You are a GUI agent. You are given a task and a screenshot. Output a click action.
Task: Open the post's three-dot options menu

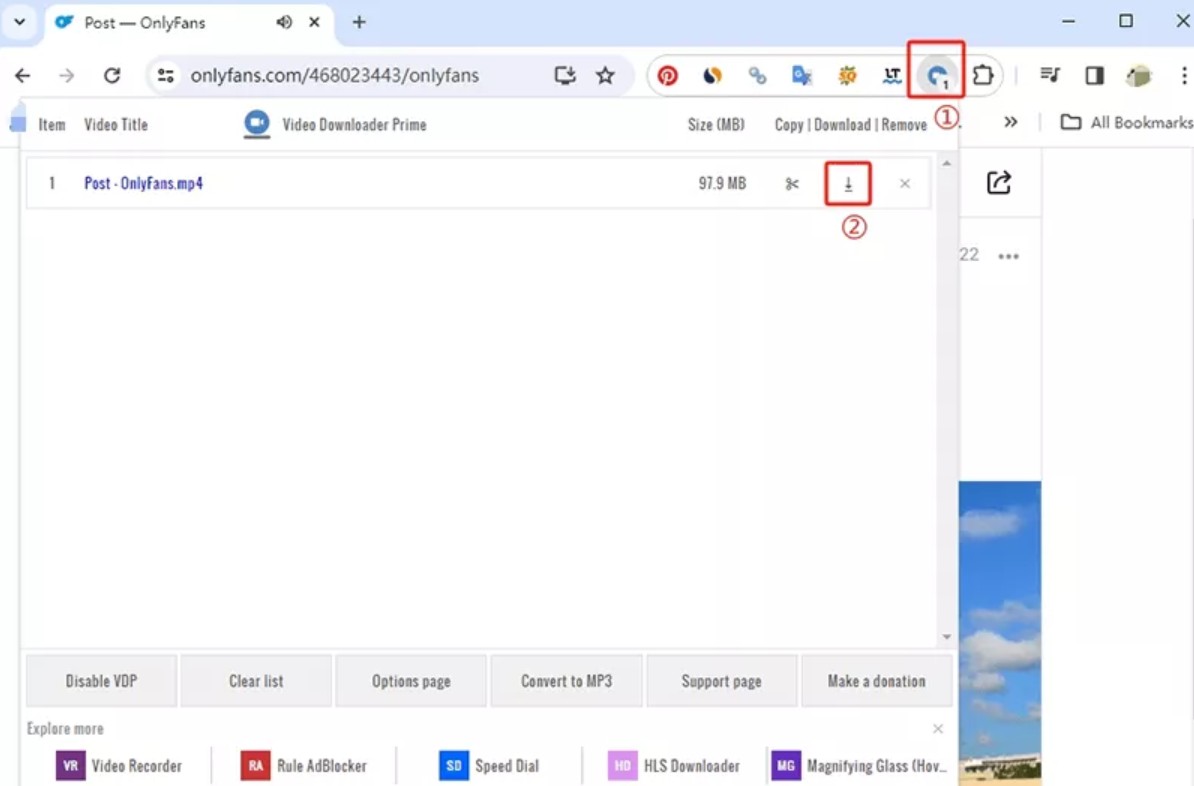pos(1008,257)
